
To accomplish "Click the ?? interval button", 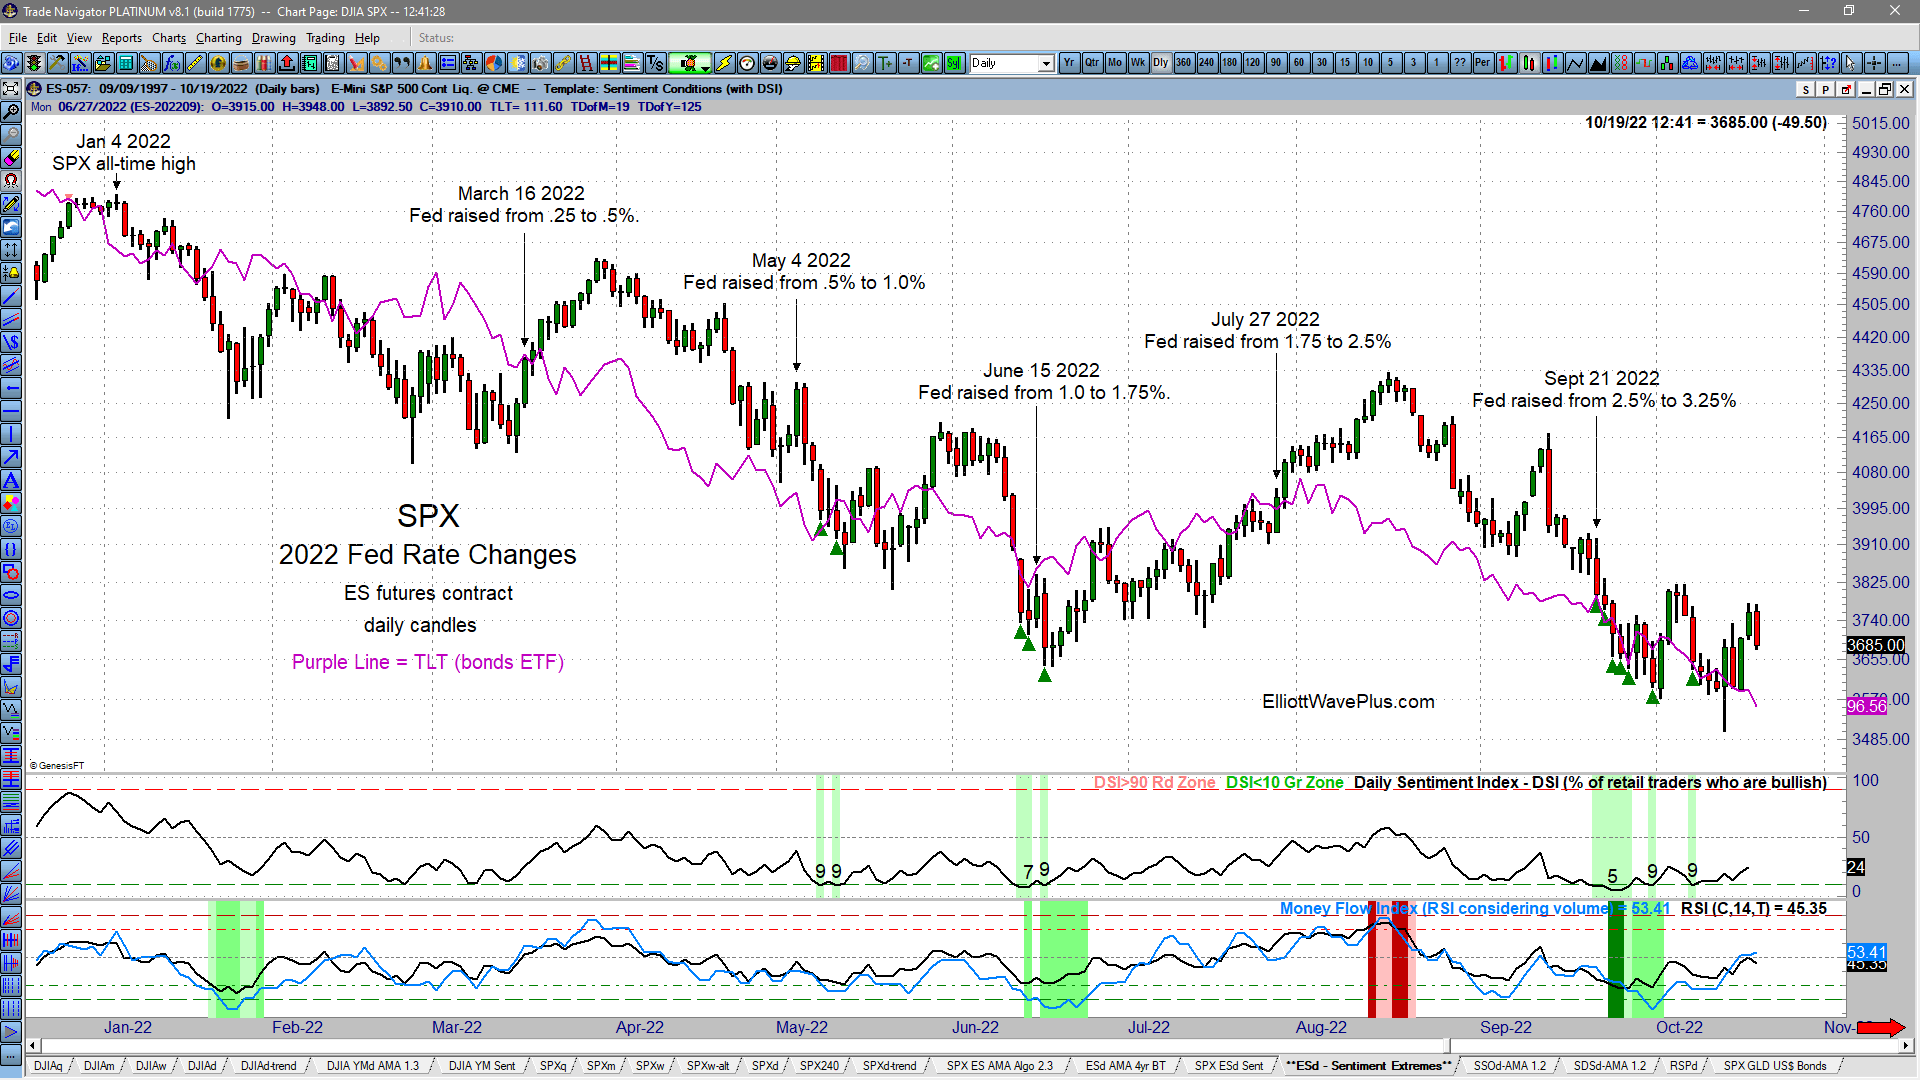I will [1460, 62].
